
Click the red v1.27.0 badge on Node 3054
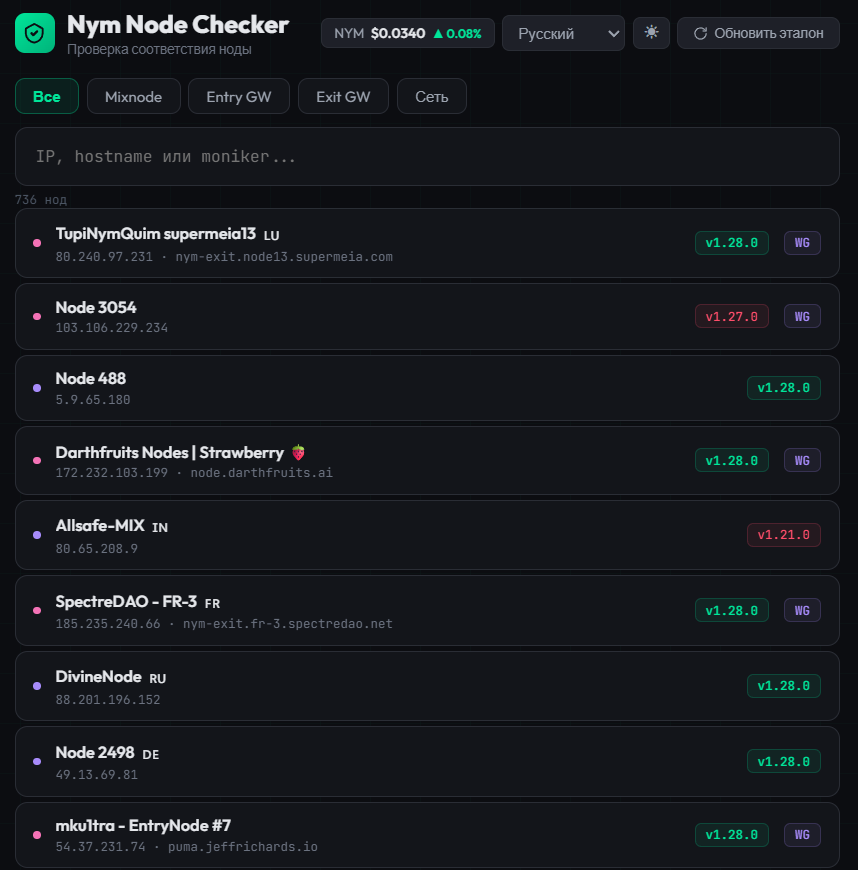732,316
